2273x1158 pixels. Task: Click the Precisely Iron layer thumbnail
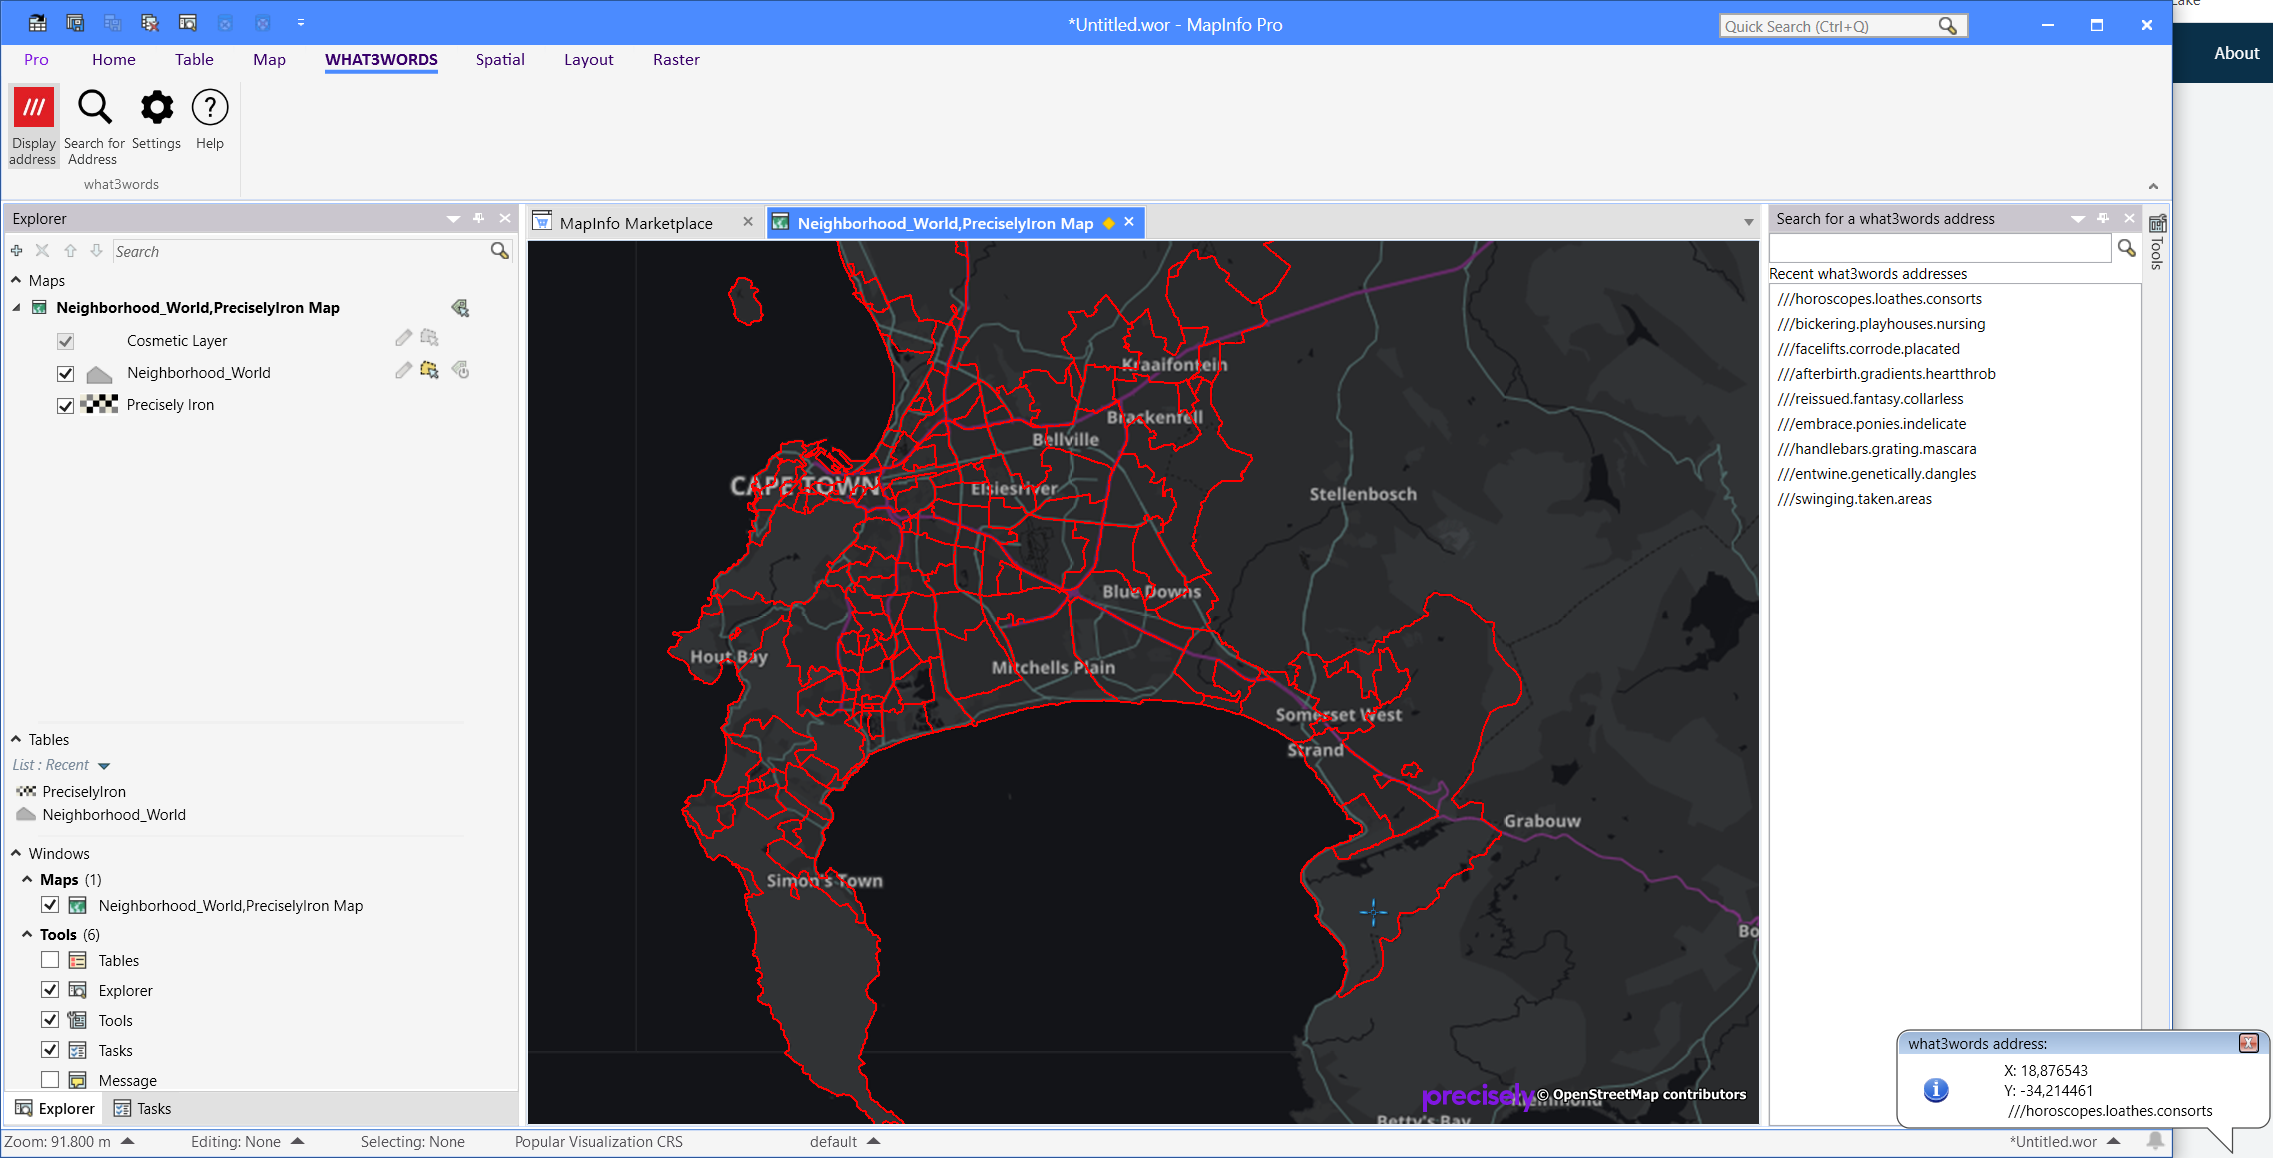(x=99, y=405)
